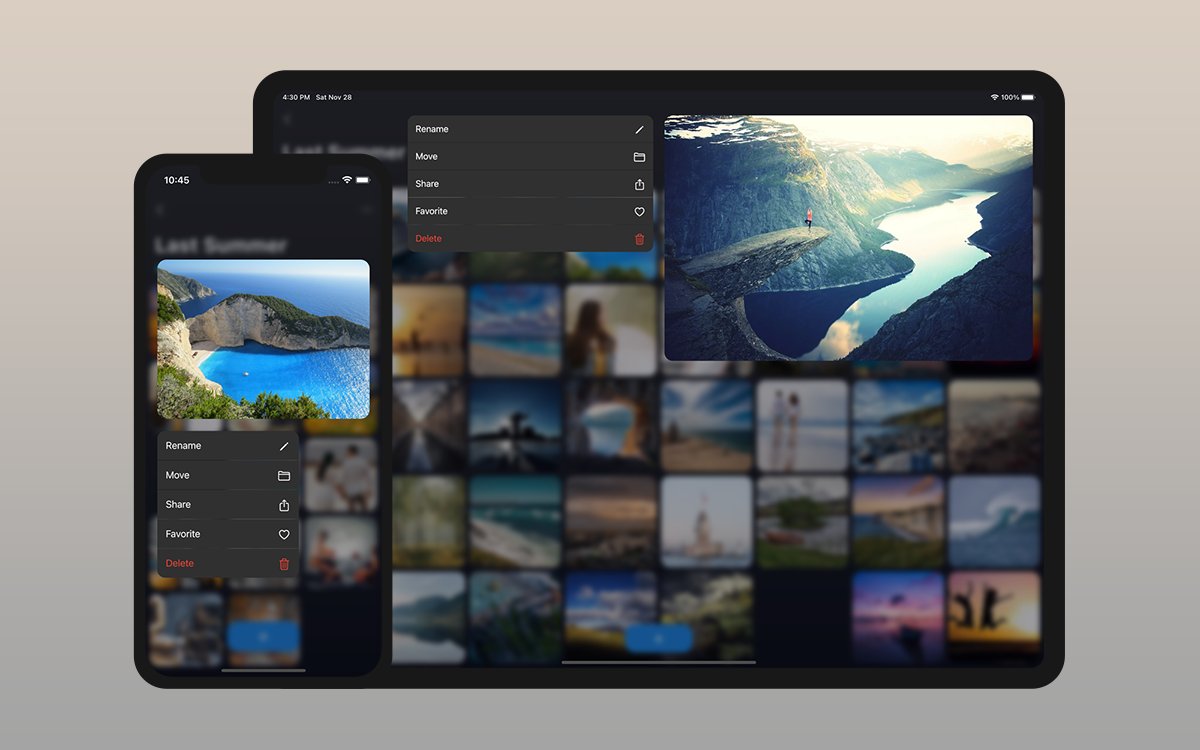The width and height of the screenshot is (1200, 750).
Task: Tap Share in the iPhone context menu
Action: point(228,505)
